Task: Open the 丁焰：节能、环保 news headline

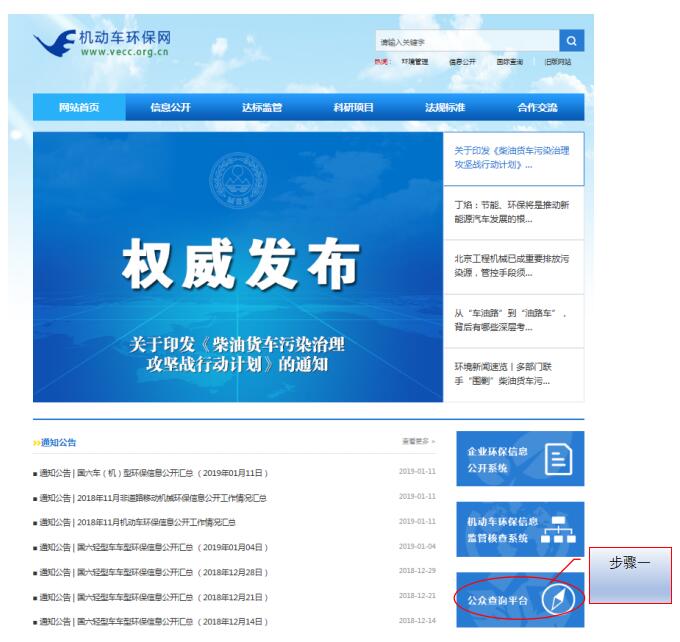Action: click(x=513, y=213)
